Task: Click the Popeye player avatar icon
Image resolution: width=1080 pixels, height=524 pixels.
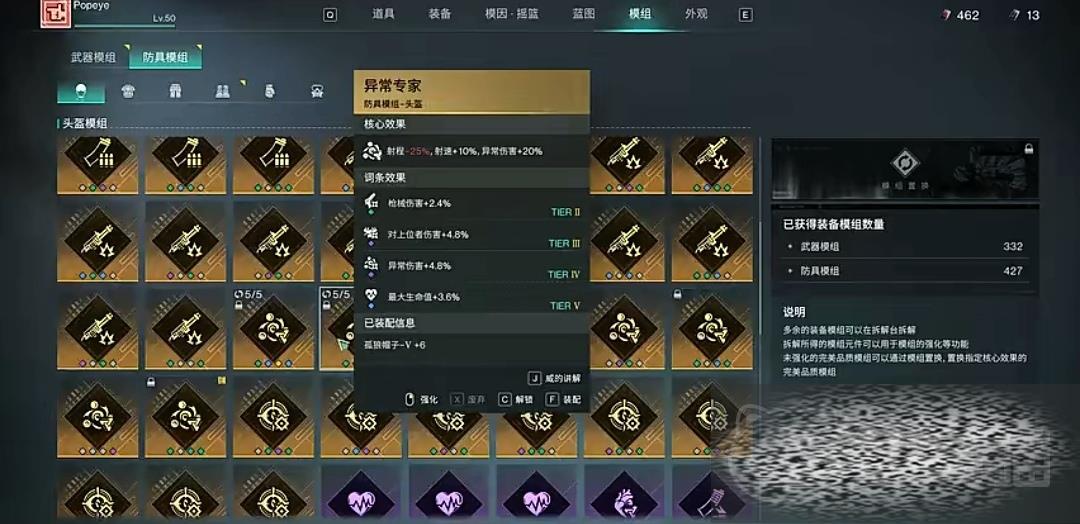Action: point(56,13)
